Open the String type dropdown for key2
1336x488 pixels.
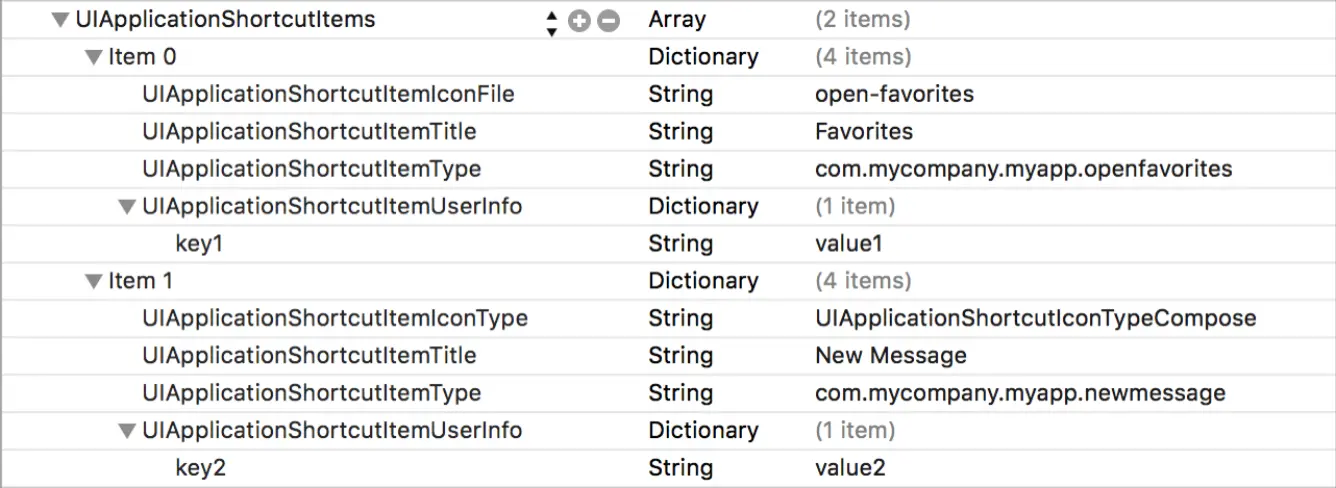coord(680,468)
